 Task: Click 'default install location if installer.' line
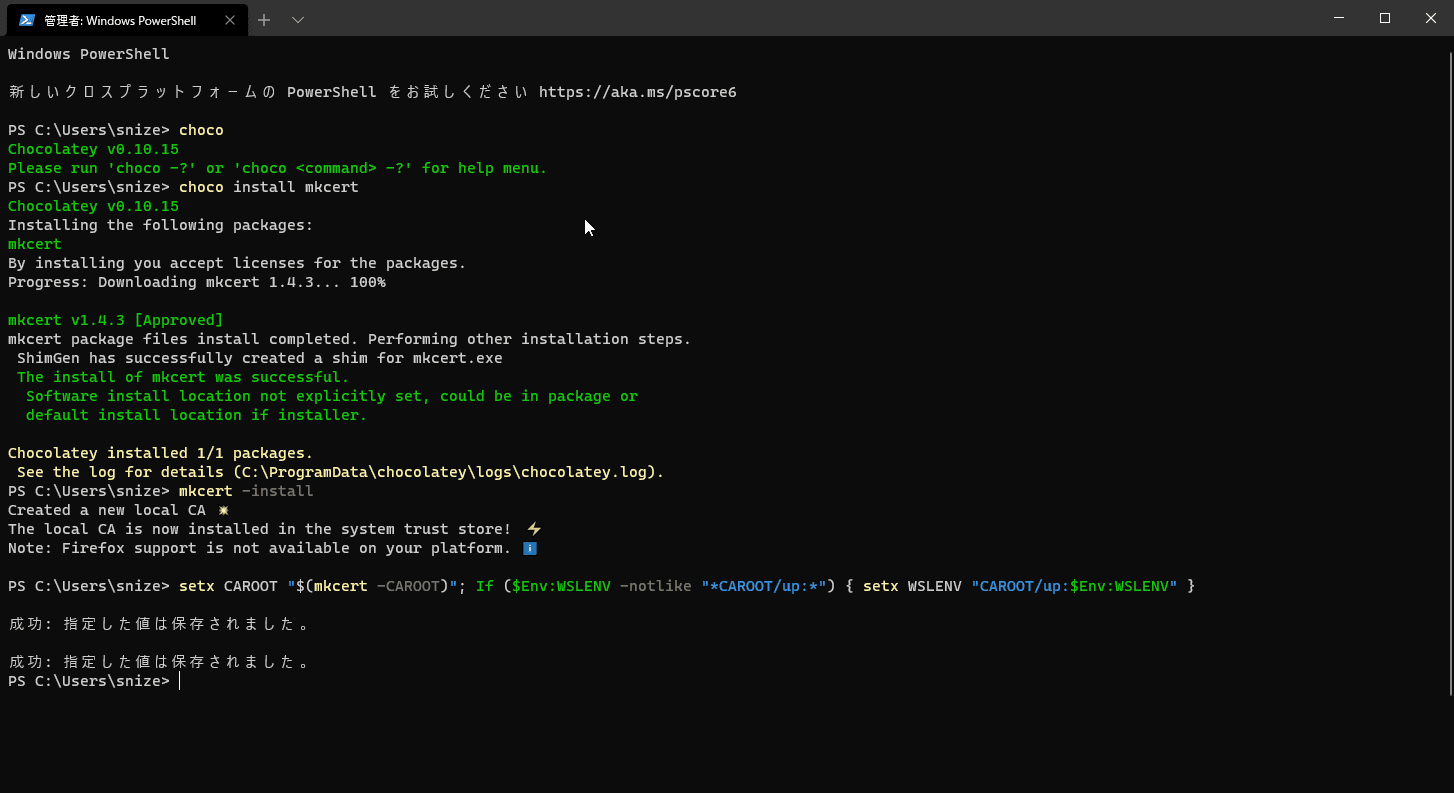[x=197, y=415]
